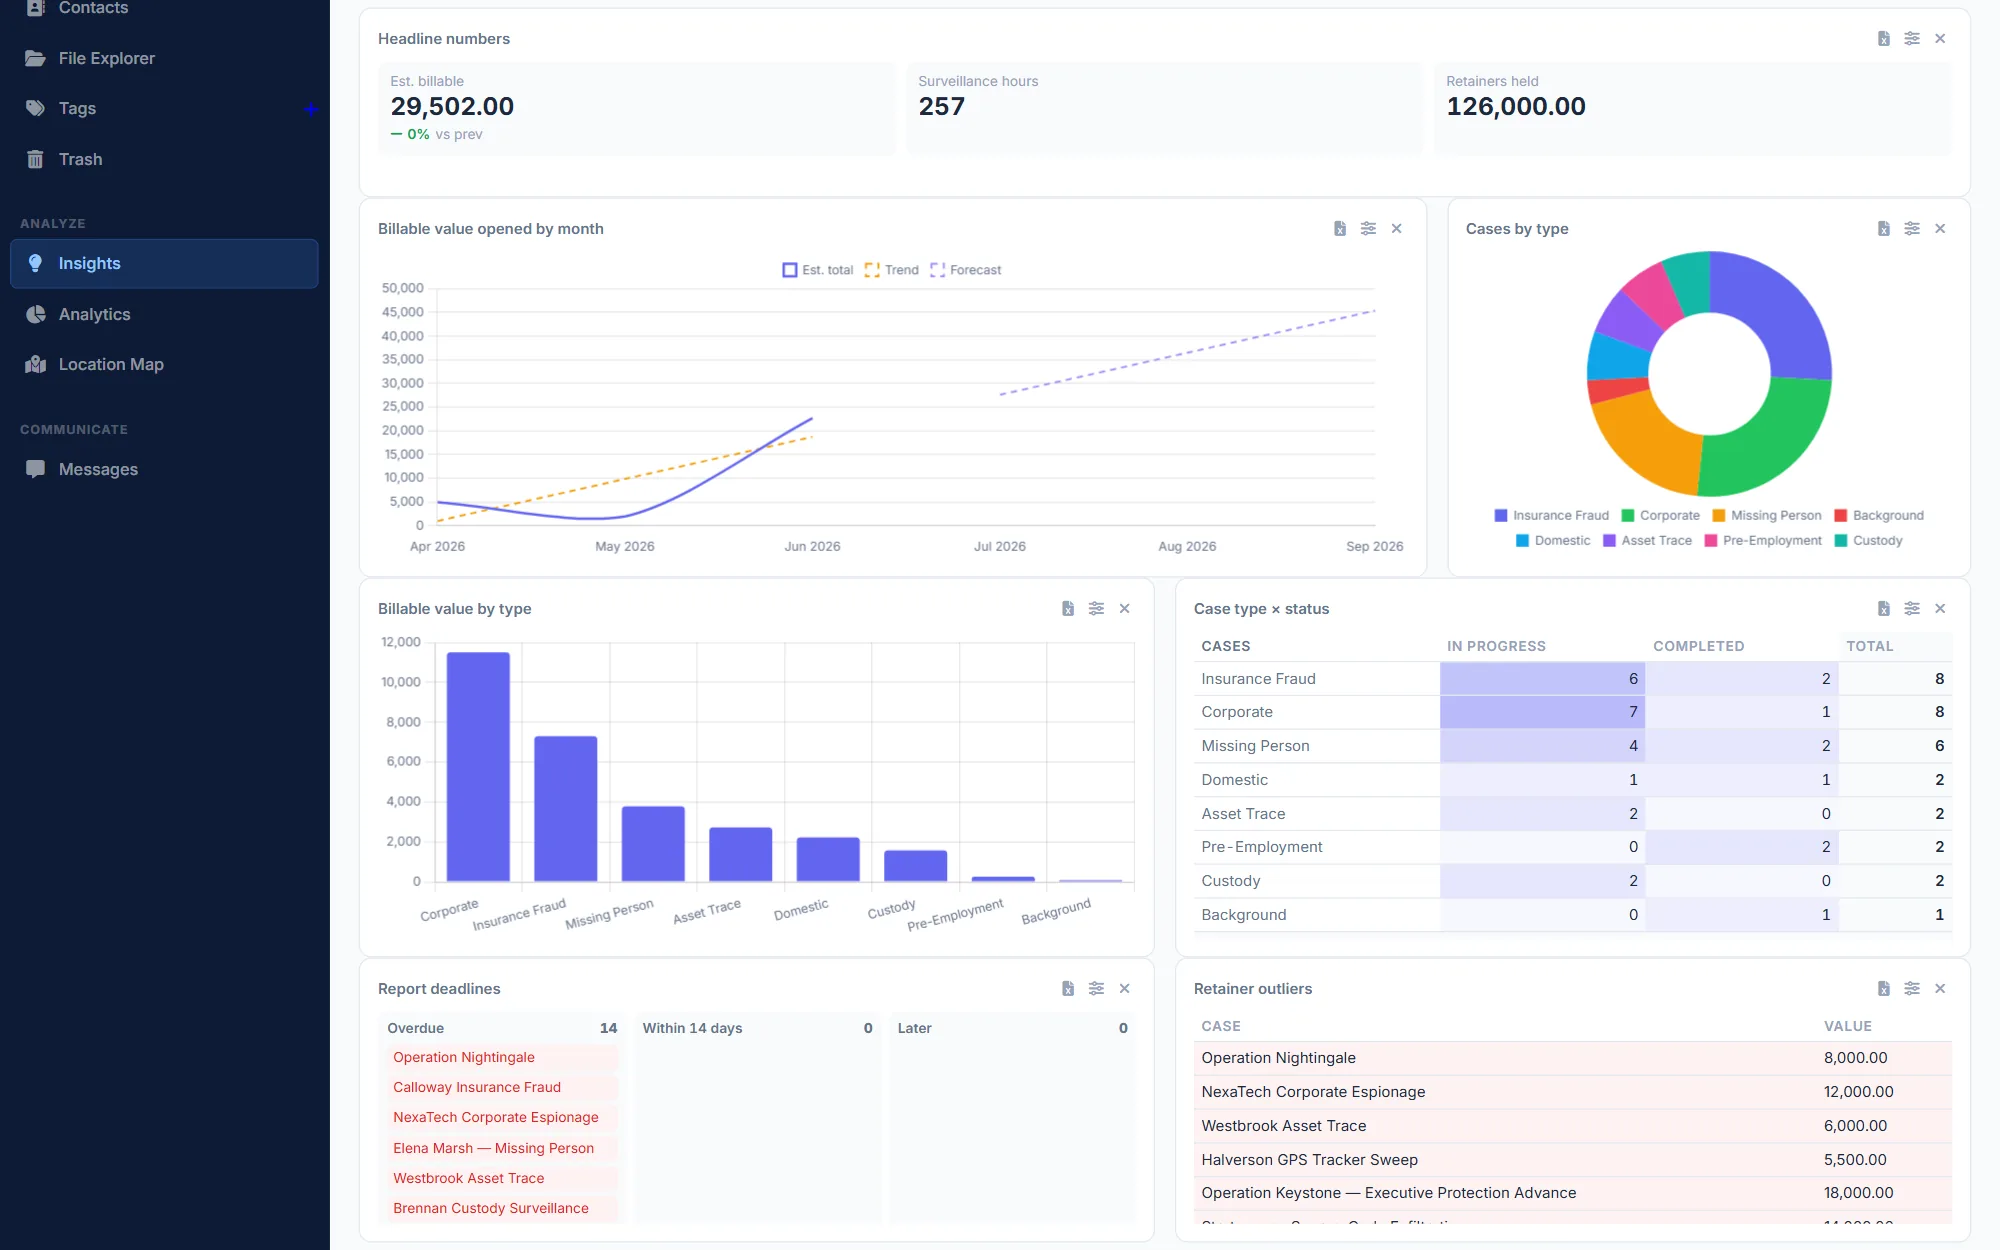2000x1250 pixels.
Task: Close Cases by type panel
Action: click(1940, 228)
